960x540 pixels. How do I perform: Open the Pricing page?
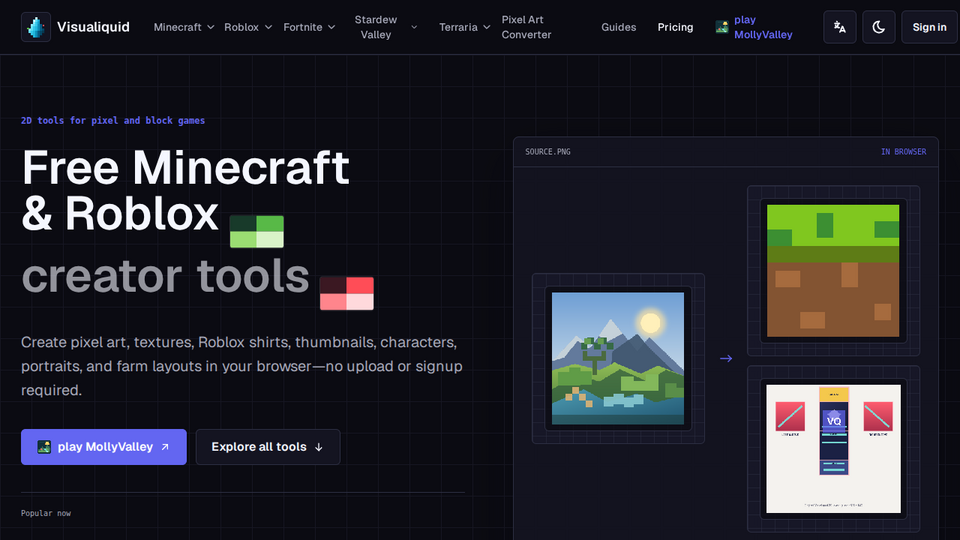pos(675,27)
